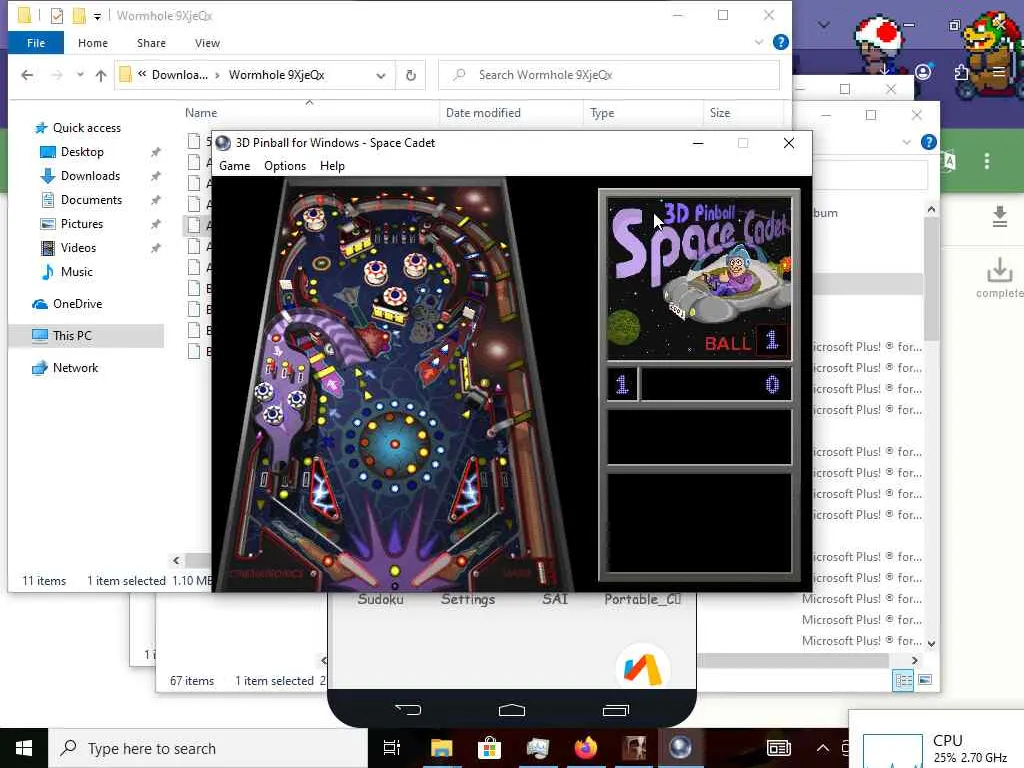This screenshot has height=768, width=1024.
Task: Open Videos in the navigation pane
Action: click(78, 248)
